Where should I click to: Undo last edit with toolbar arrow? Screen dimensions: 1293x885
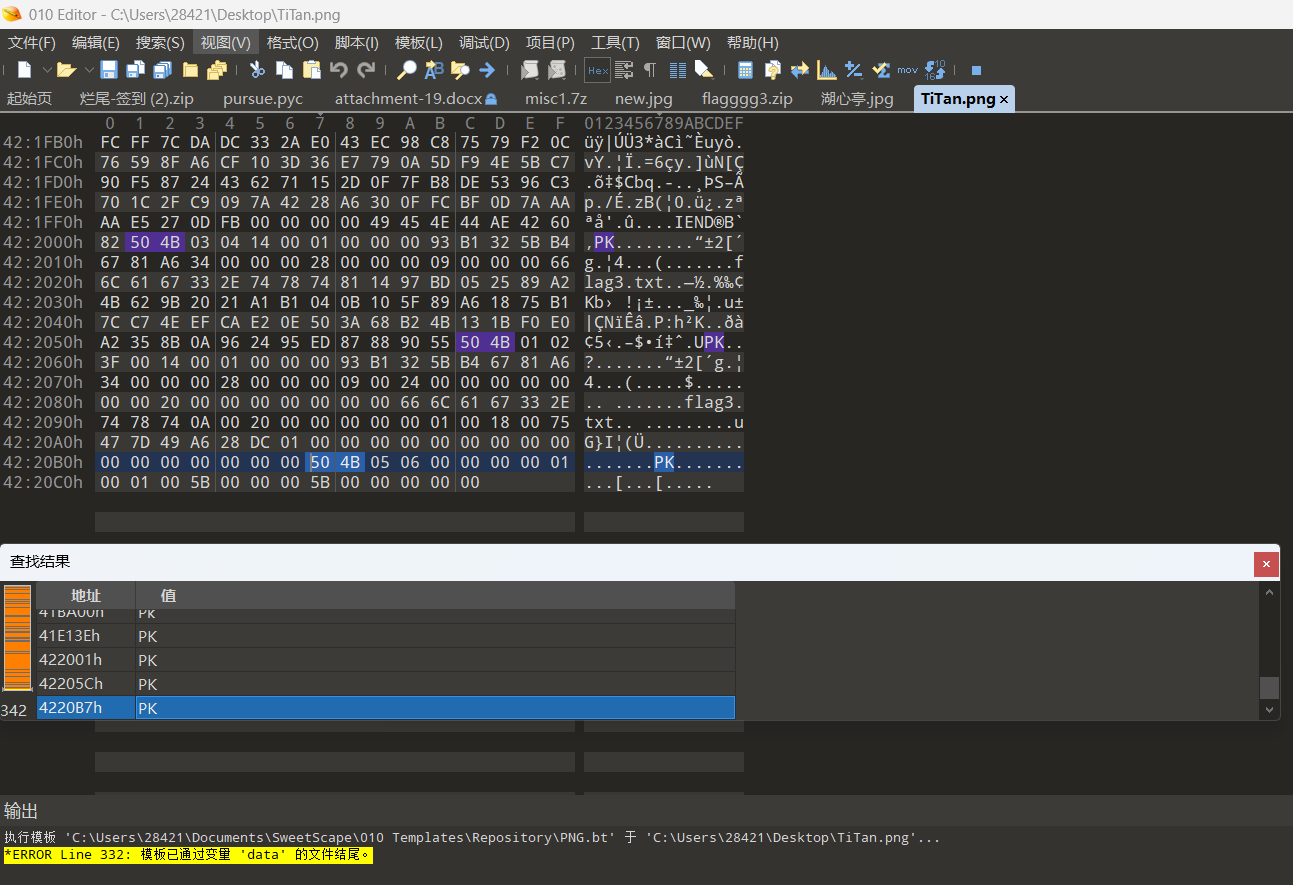point(339,70)
